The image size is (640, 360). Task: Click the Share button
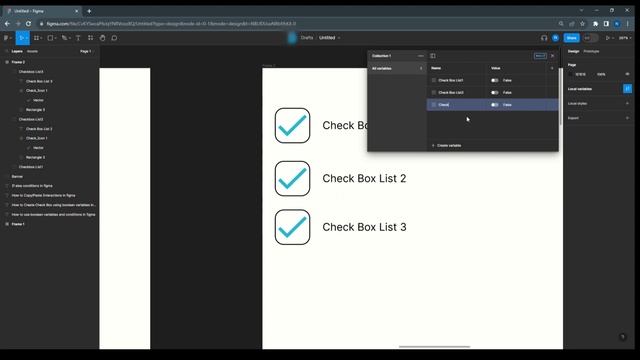pos(571,38)
